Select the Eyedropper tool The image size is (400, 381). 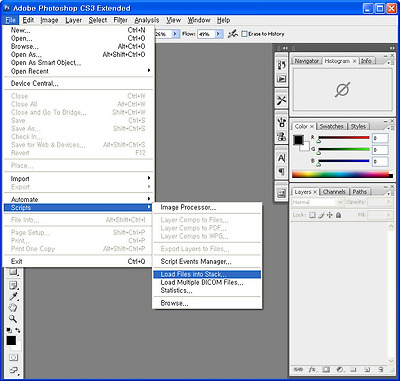(x=13, y=296)
